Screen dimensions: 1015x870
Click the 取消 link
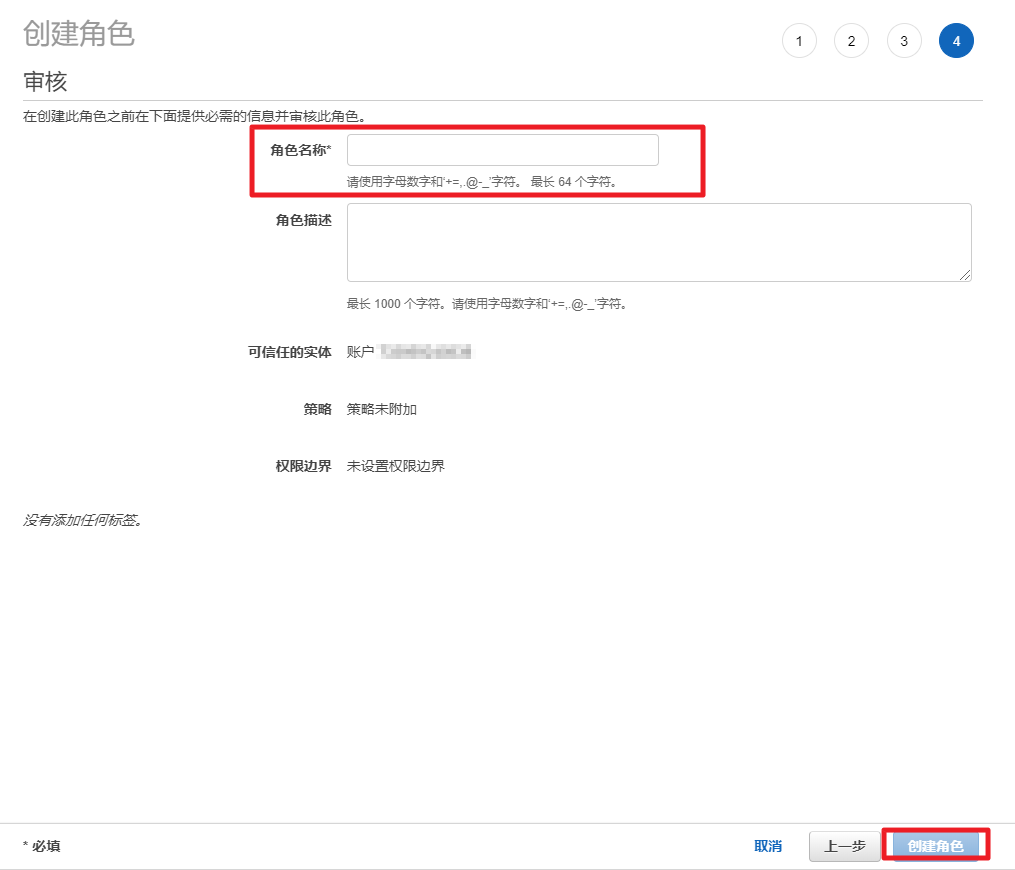pyautogui.click(x=768, y=846)
